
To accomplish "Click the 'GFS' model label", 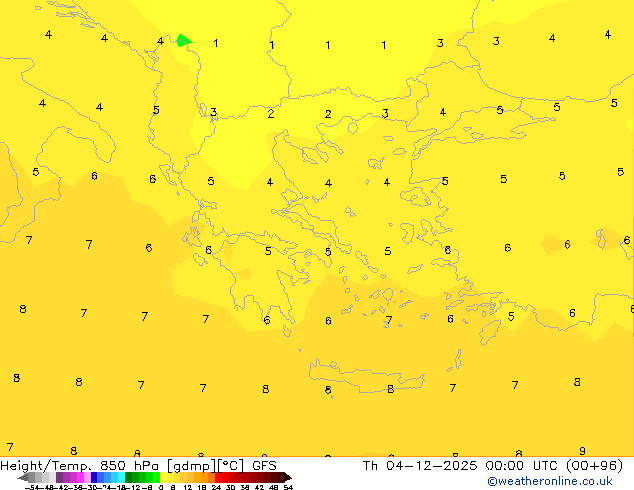I will coord(264,466).
